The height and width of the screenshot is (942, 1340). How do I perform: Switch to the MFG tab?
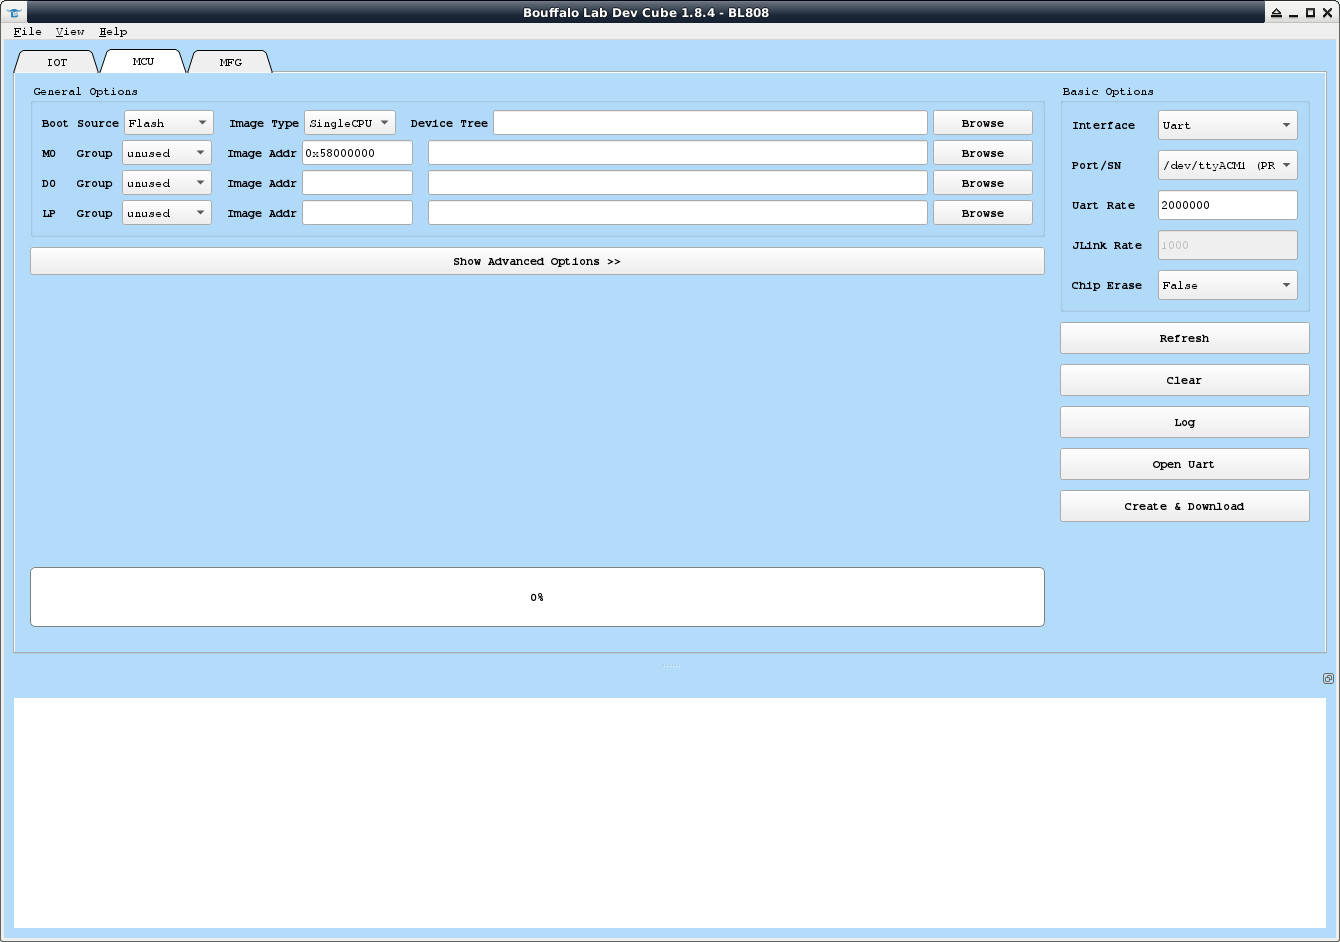point(230,62)
